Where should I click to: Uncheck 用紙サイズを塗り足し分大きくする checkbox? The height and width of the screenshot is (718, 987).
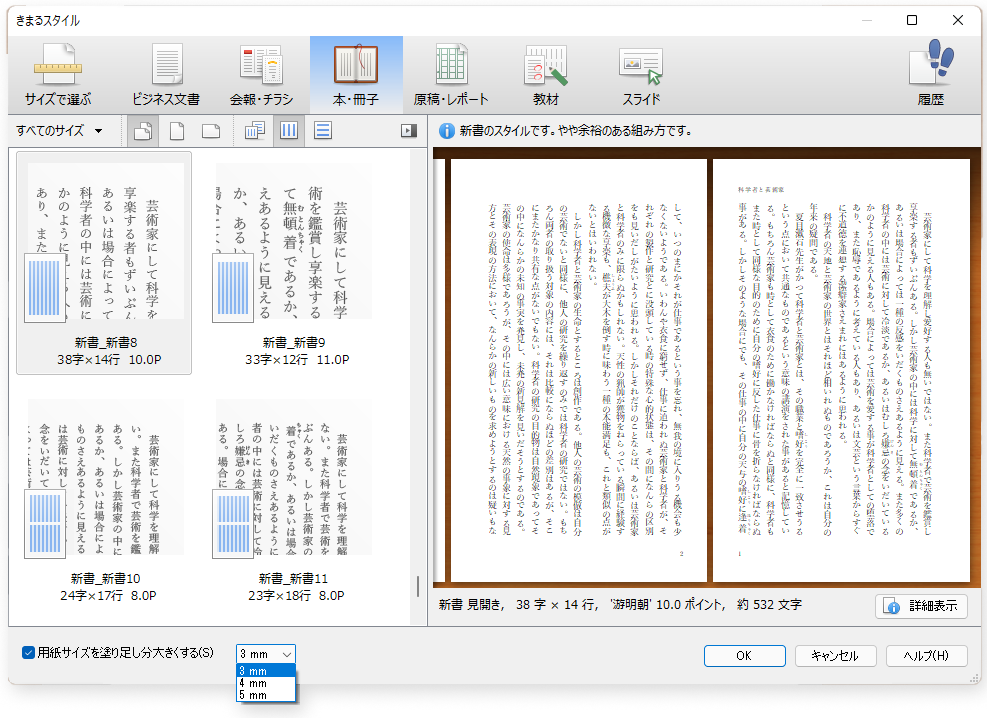[29, 653]
